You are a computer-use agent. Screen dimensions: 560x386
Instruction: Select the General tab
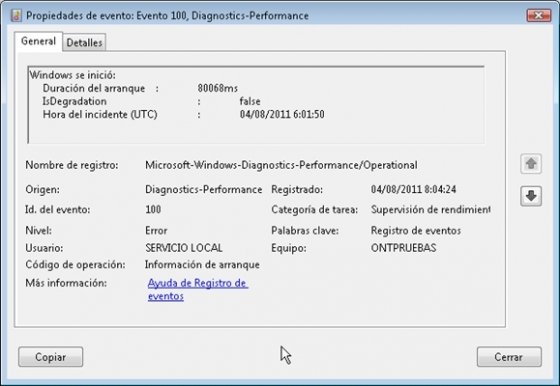[39, 41]
